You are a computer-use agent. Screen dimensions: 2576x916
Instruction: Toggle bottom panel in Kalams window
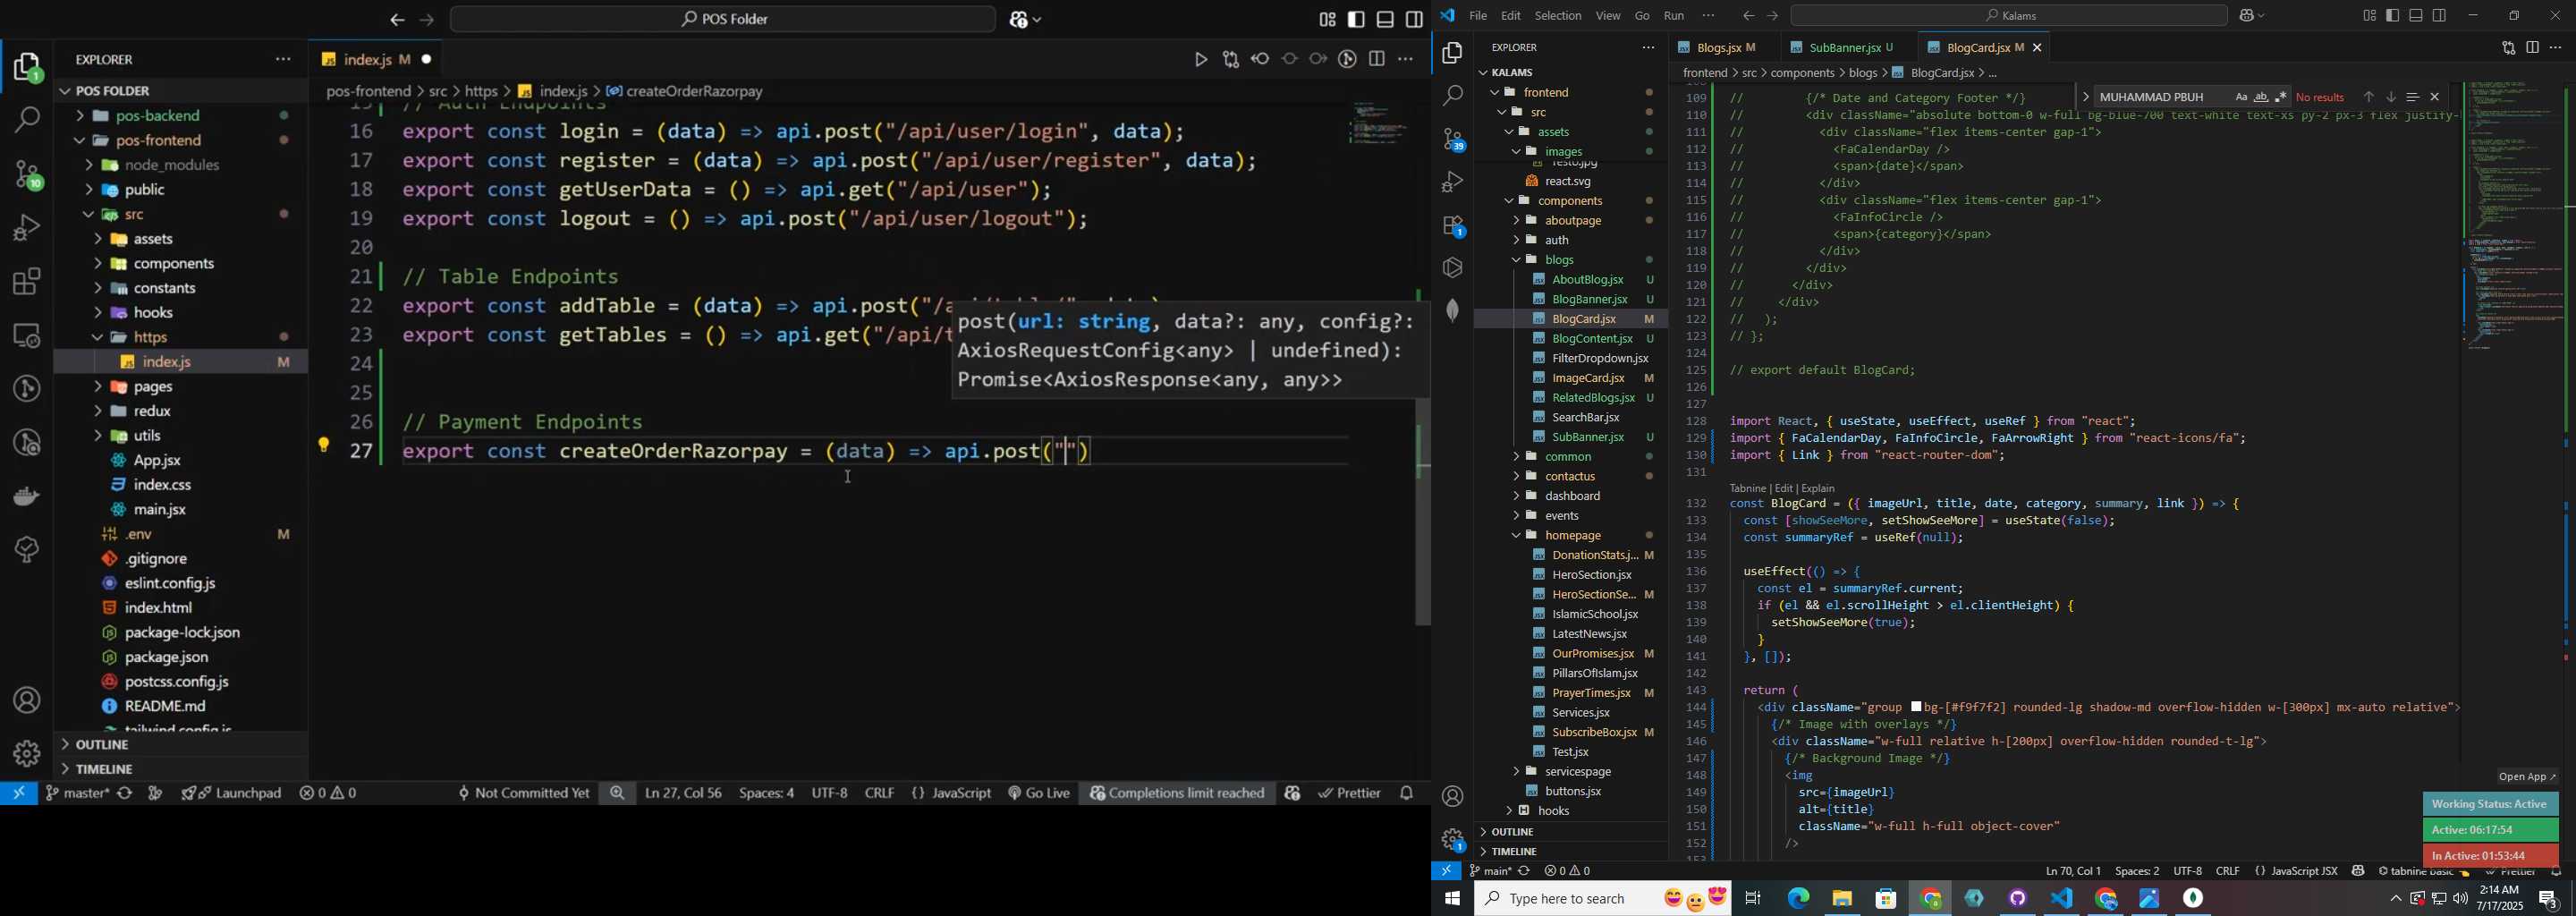[2416, 15]
